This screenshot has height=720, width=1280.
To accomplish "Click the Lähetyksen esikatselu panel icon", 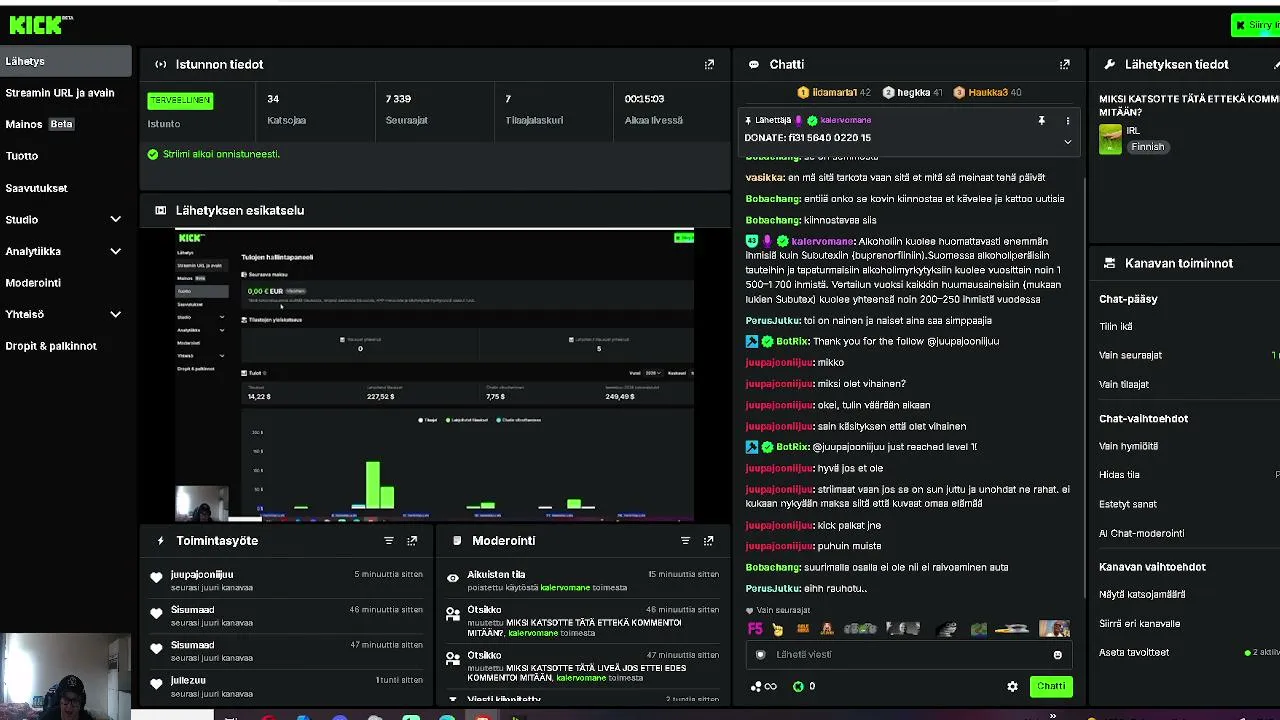I will [x=160, y=210].
